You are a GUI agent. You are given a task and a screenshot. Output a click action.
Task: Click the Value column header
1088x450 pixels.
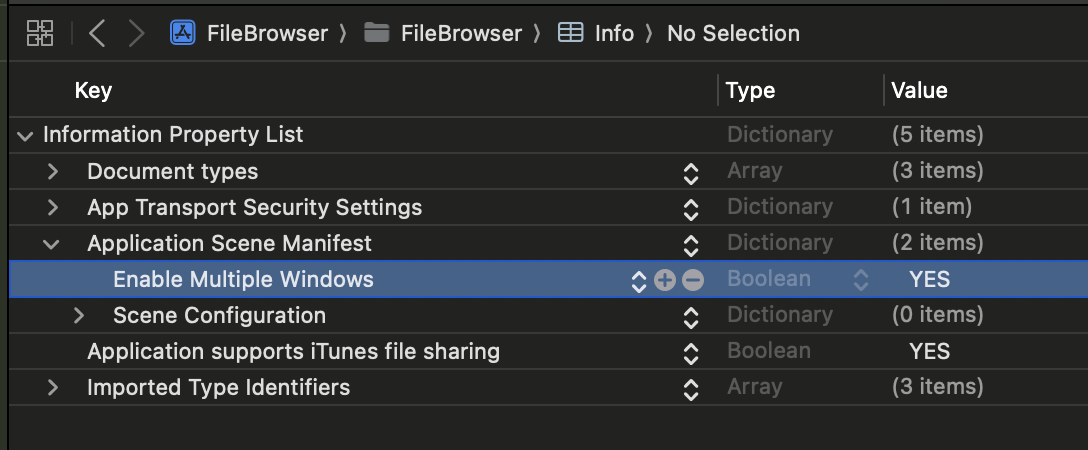pyautogui.click(x=919, y=90)
